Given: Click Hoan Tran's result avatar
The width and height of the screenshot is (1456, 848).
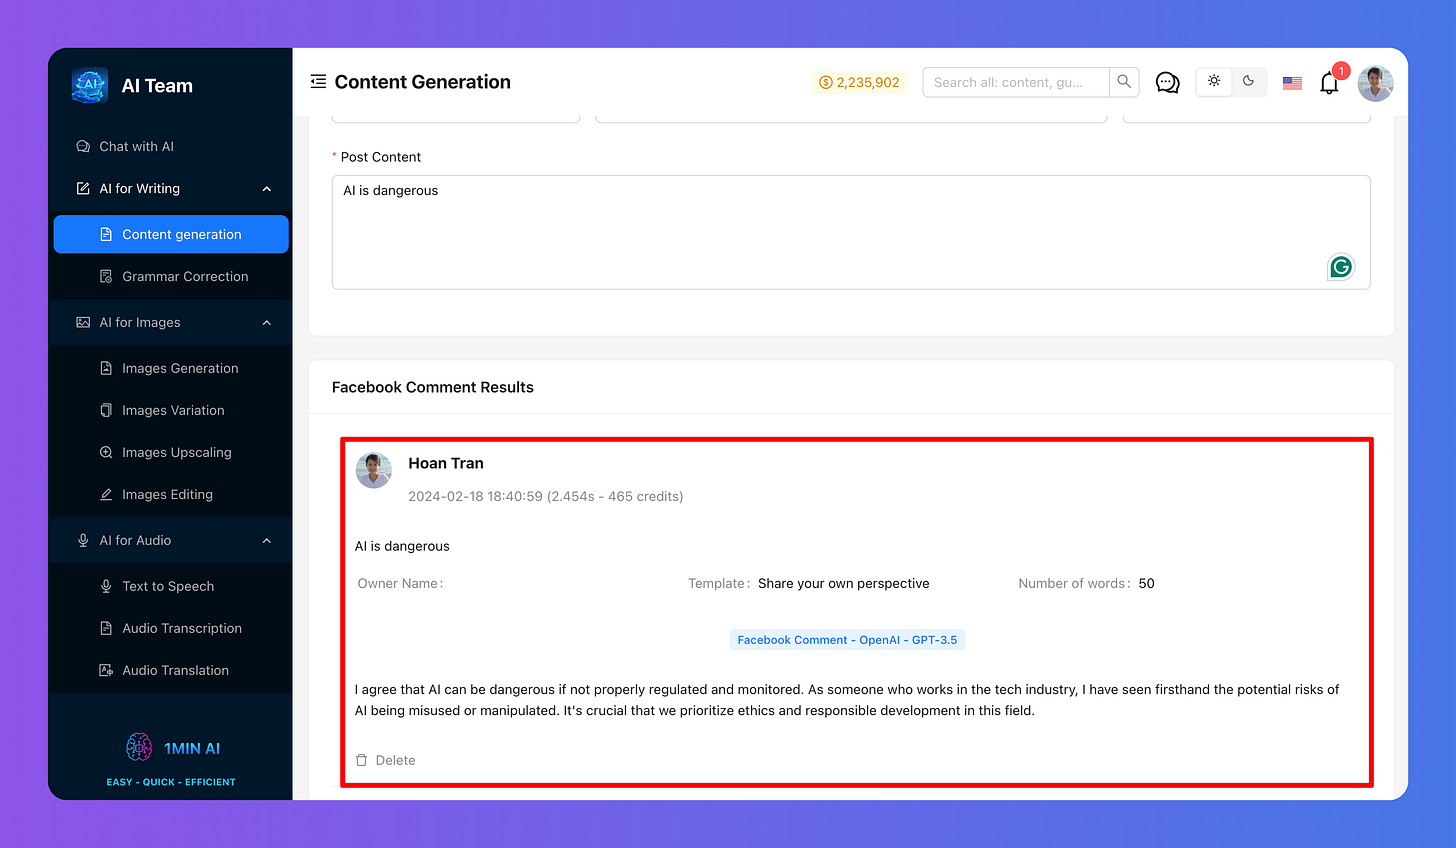Looking at the screenshot, I should (x=374, y=470).
